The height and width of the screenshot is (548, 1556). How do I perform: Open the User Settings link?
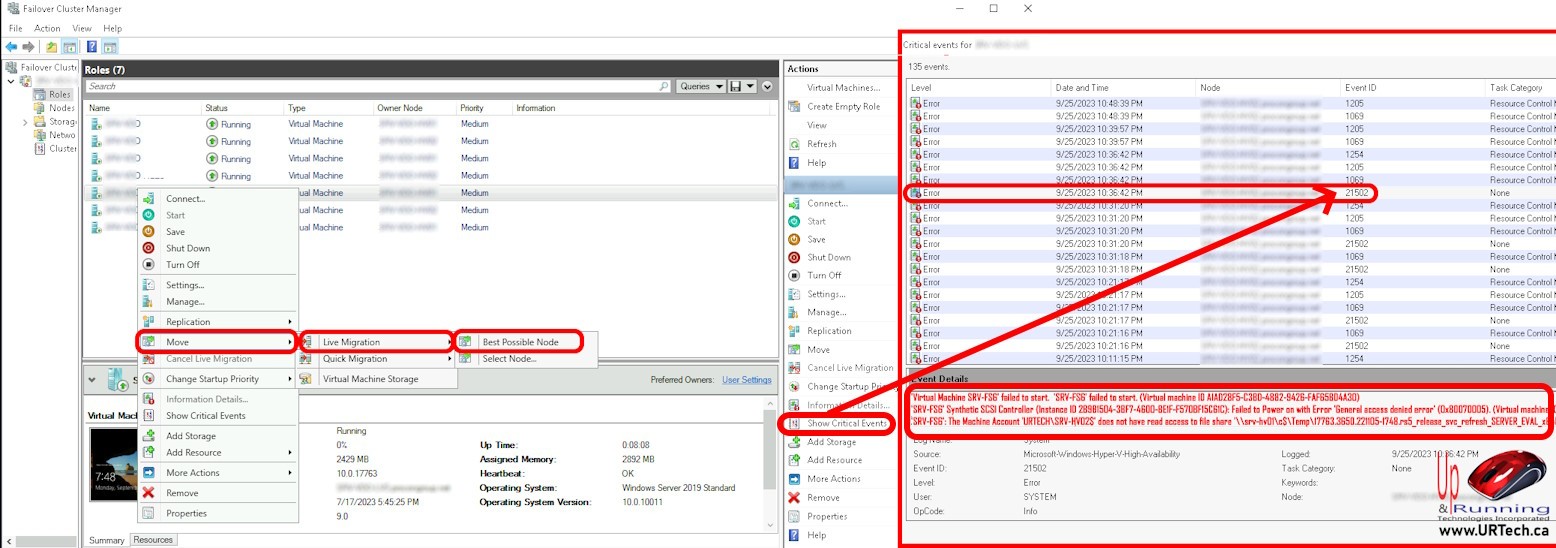pos(746,380)
